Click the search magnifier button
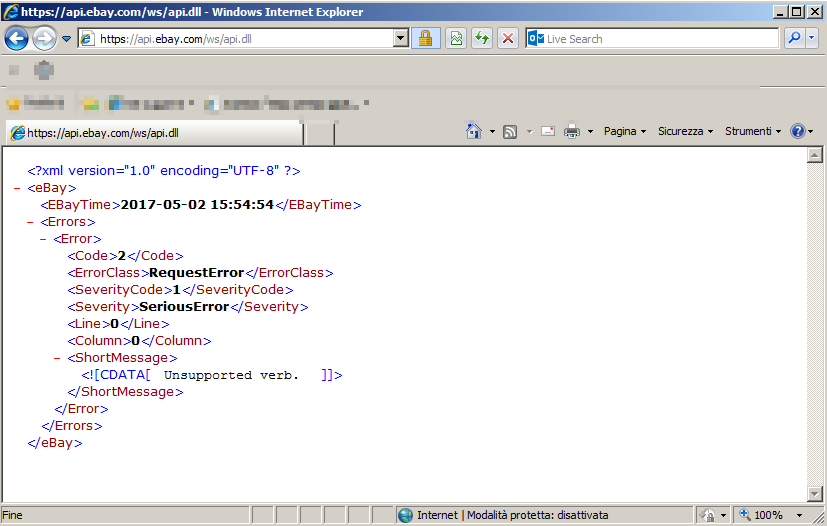 tap(794, 39)
